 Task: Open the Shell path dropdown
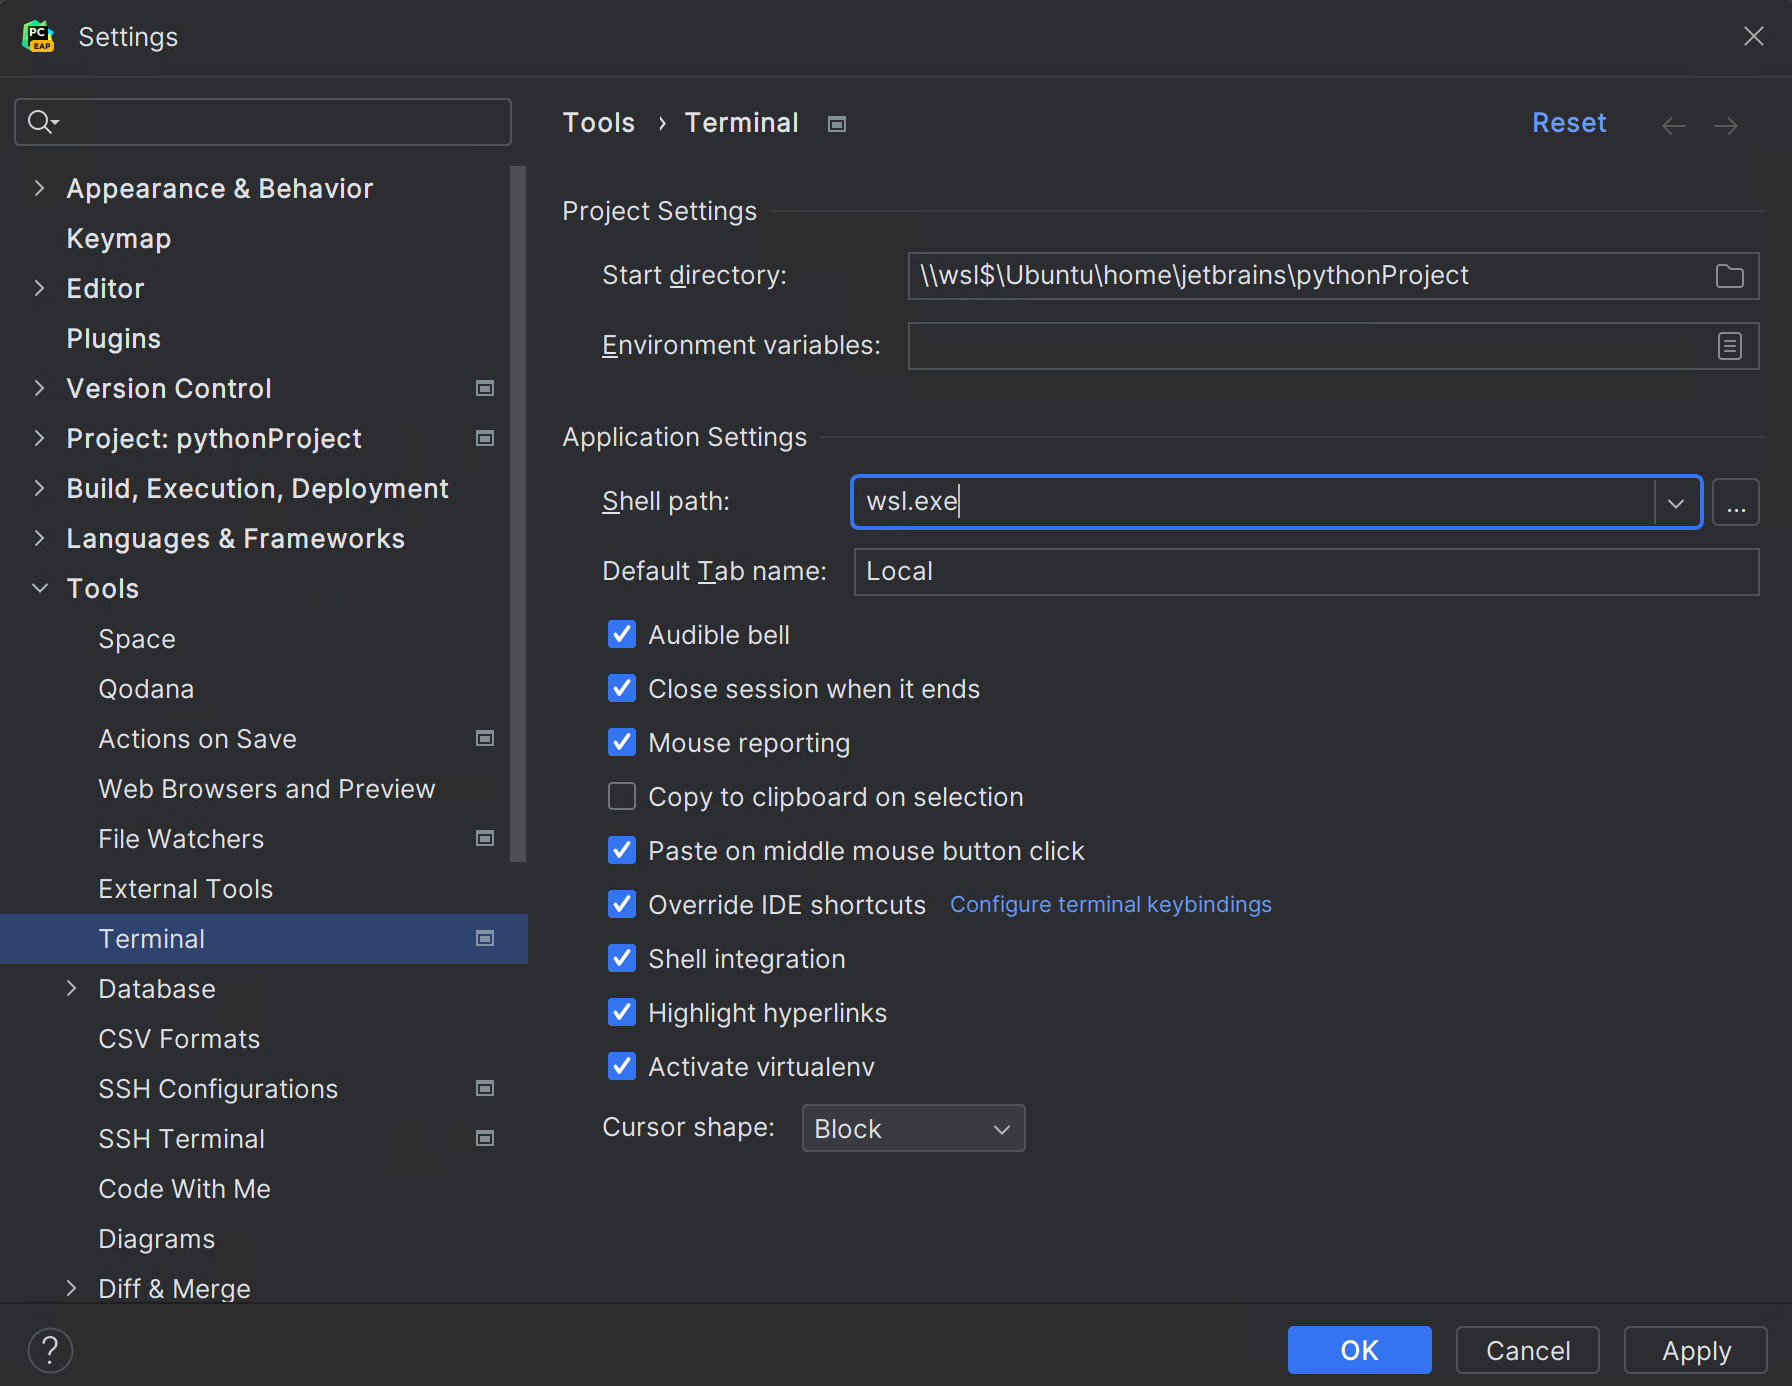[x=1676, y=502]
